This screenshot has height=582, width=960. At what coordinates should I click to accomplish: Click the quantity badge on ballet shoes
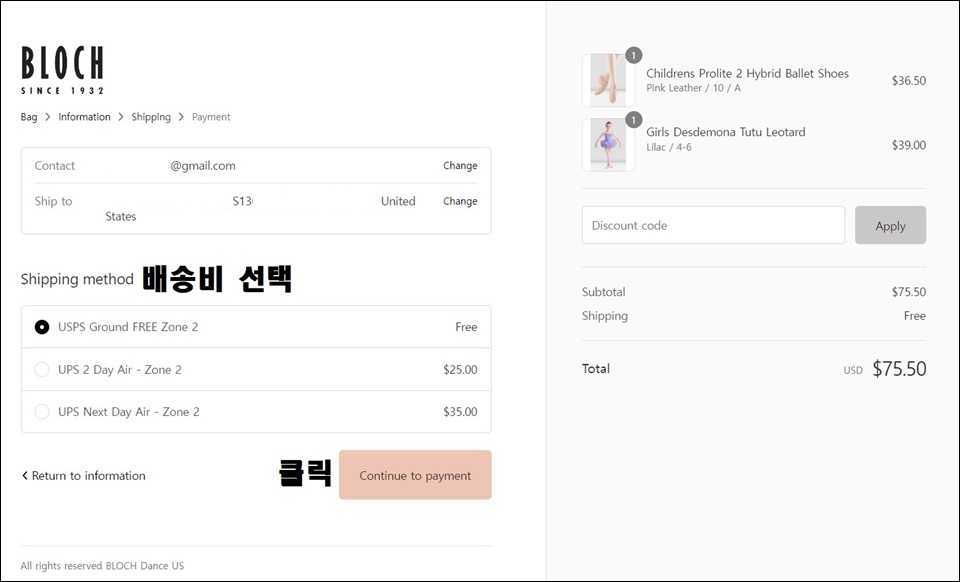(634, 55)
